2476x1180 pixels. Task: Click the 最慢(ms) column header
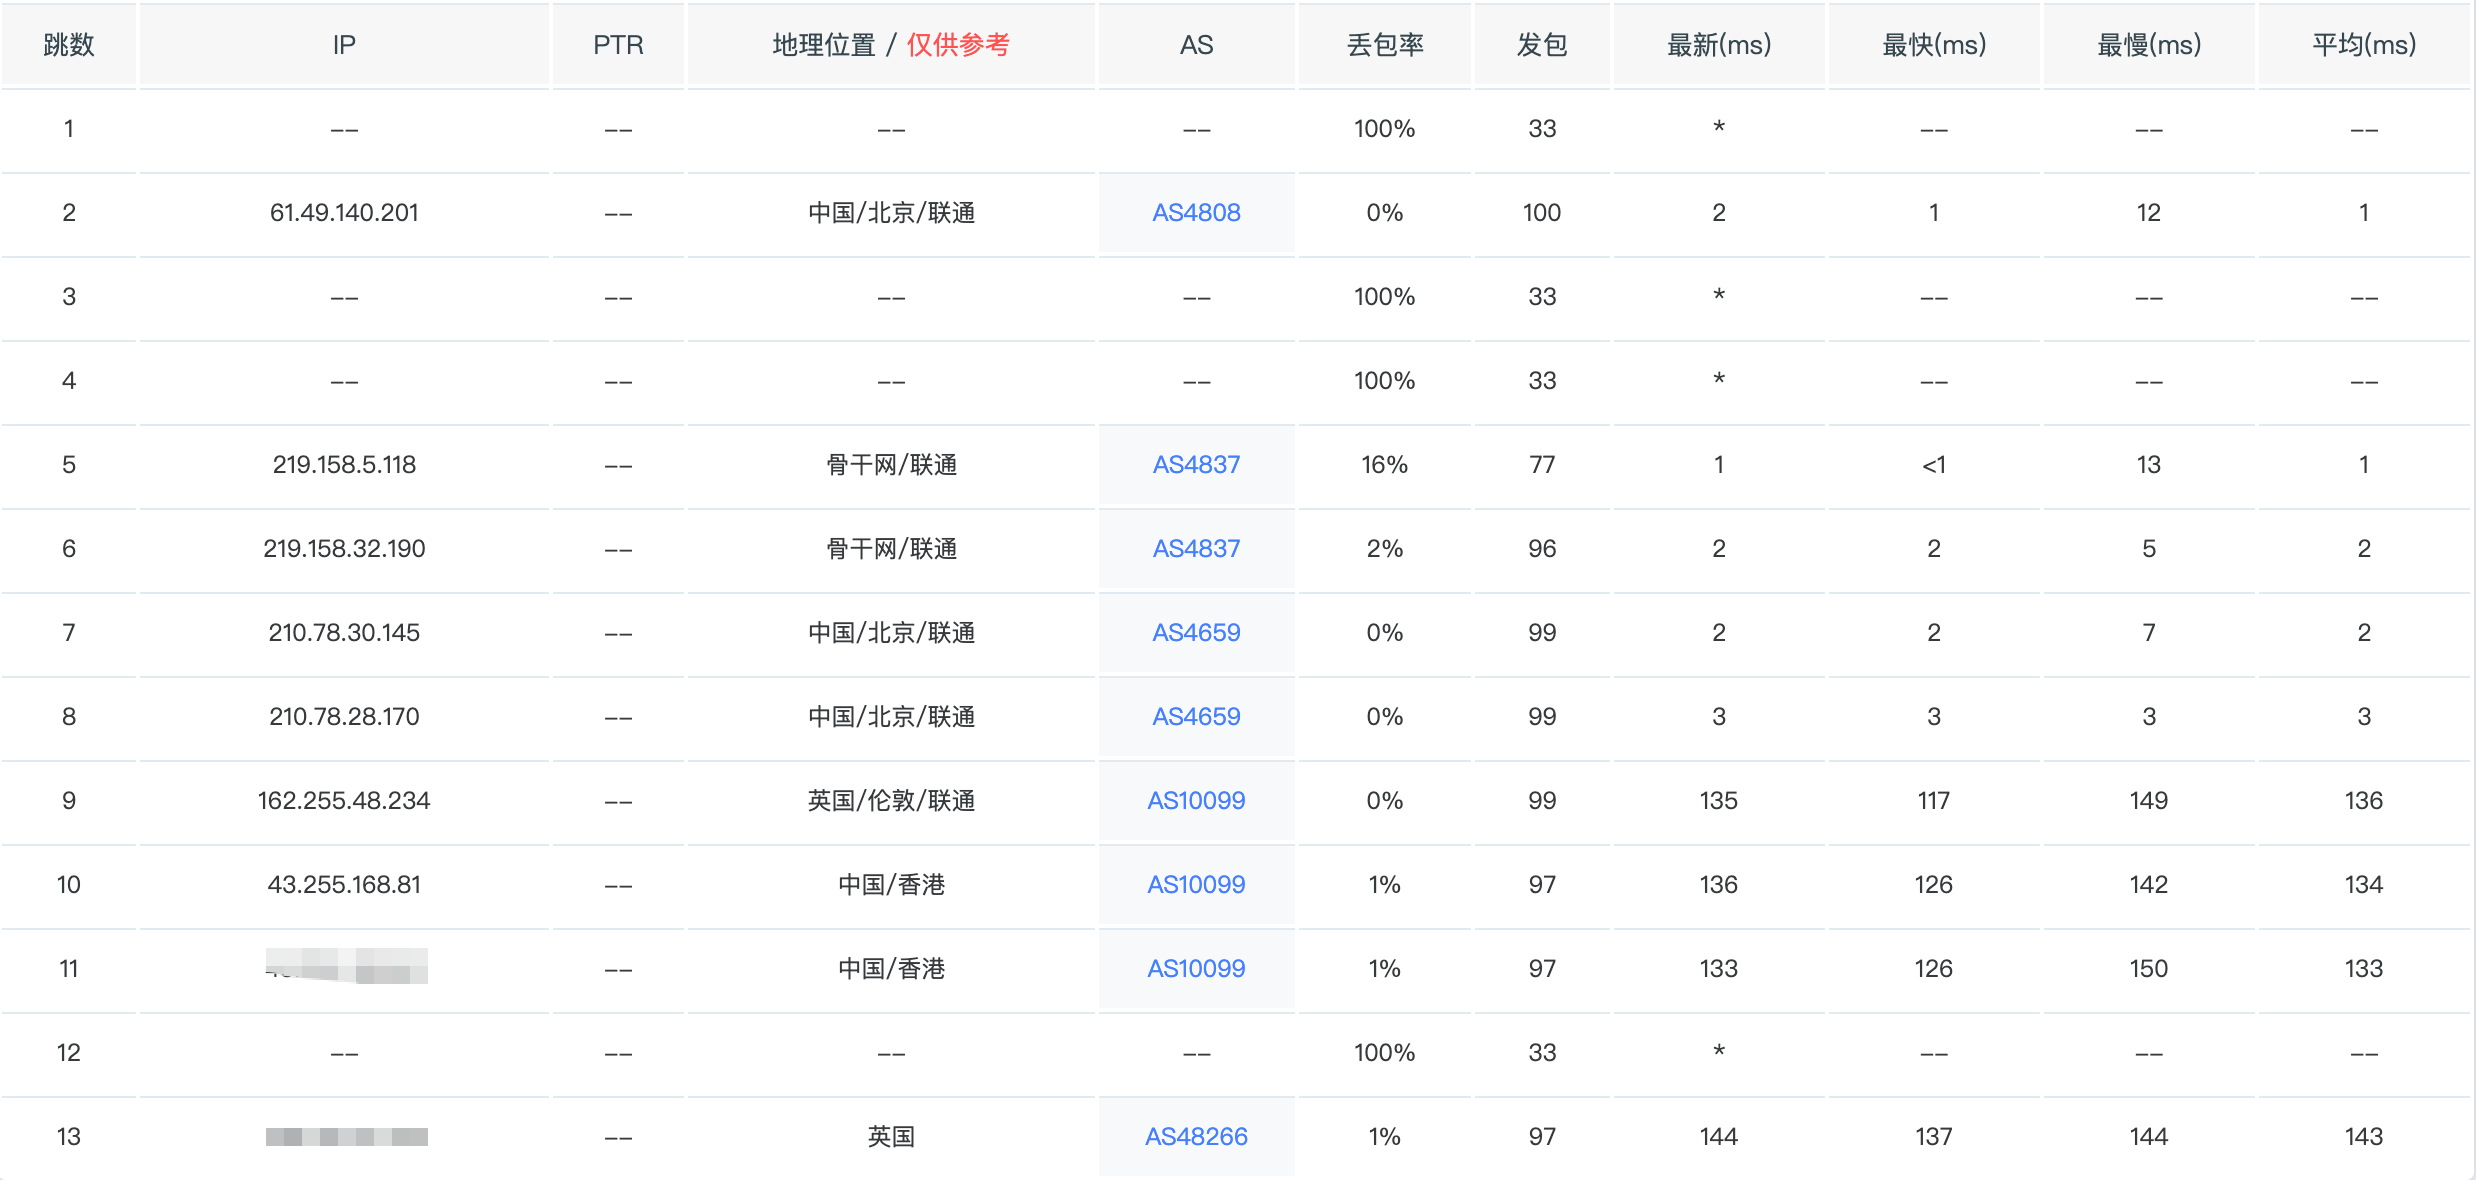tap(2149, 45)
